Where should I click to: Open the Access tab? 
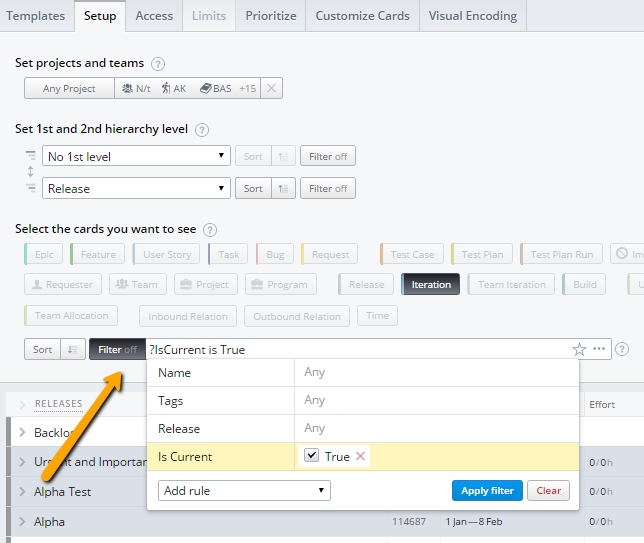click(x=154, y=16)
